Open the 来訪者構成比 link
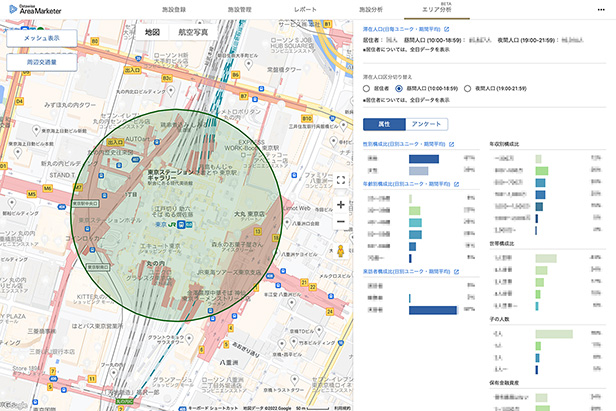Image resolution: width=616 pixels, height=411 pixels. click(x=407, y=272)
